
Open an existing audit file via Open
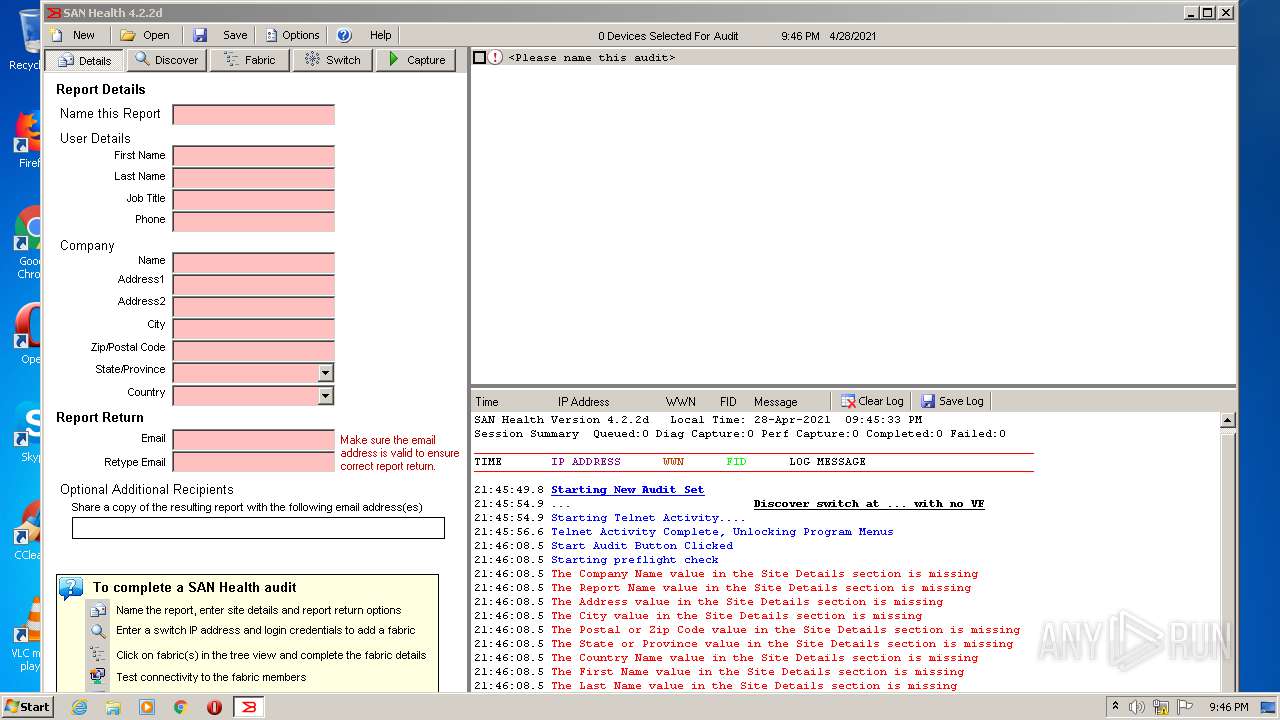[x=145, y=35]
